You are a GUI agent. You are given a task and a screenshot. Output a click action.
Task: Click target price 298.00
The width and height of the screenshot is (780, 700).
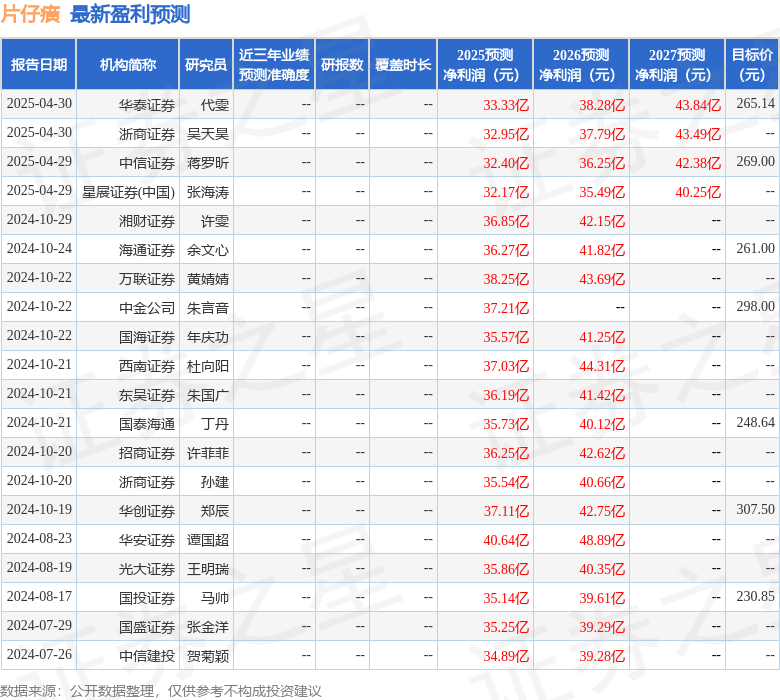tap(756, 306)
